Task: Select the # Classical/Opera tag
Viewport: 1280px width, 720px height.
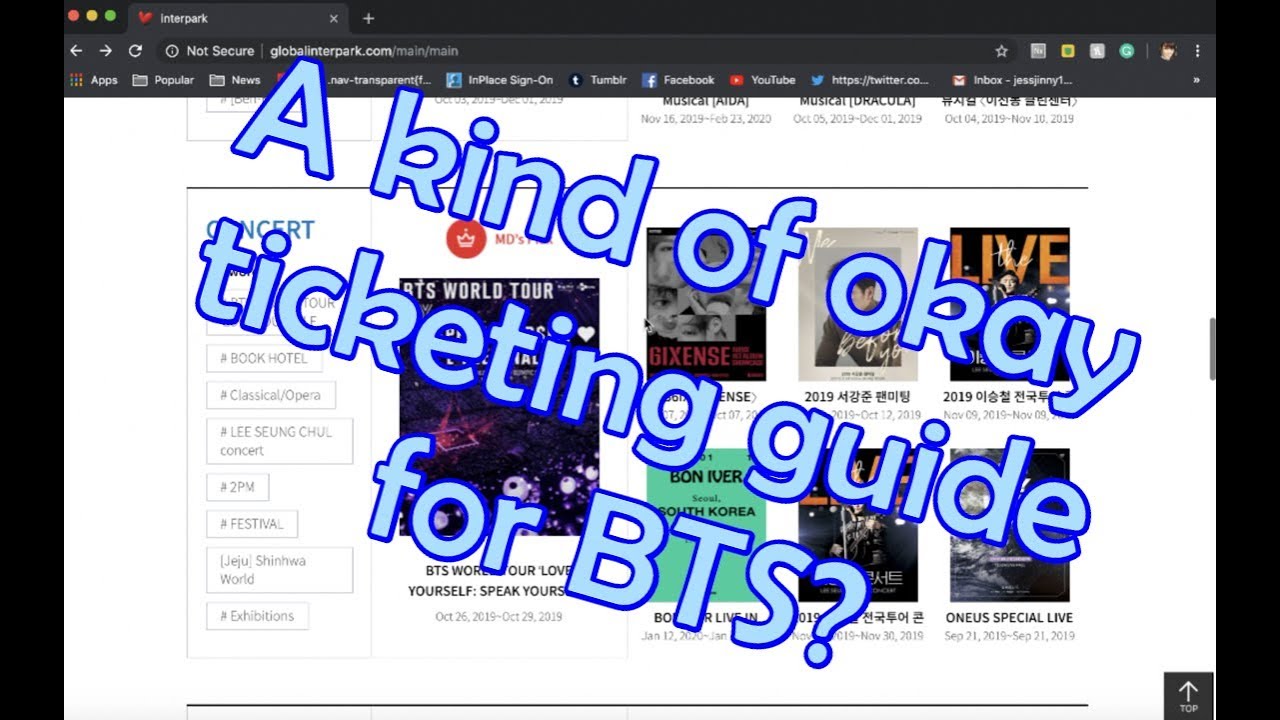Action: tap(271, 395)
